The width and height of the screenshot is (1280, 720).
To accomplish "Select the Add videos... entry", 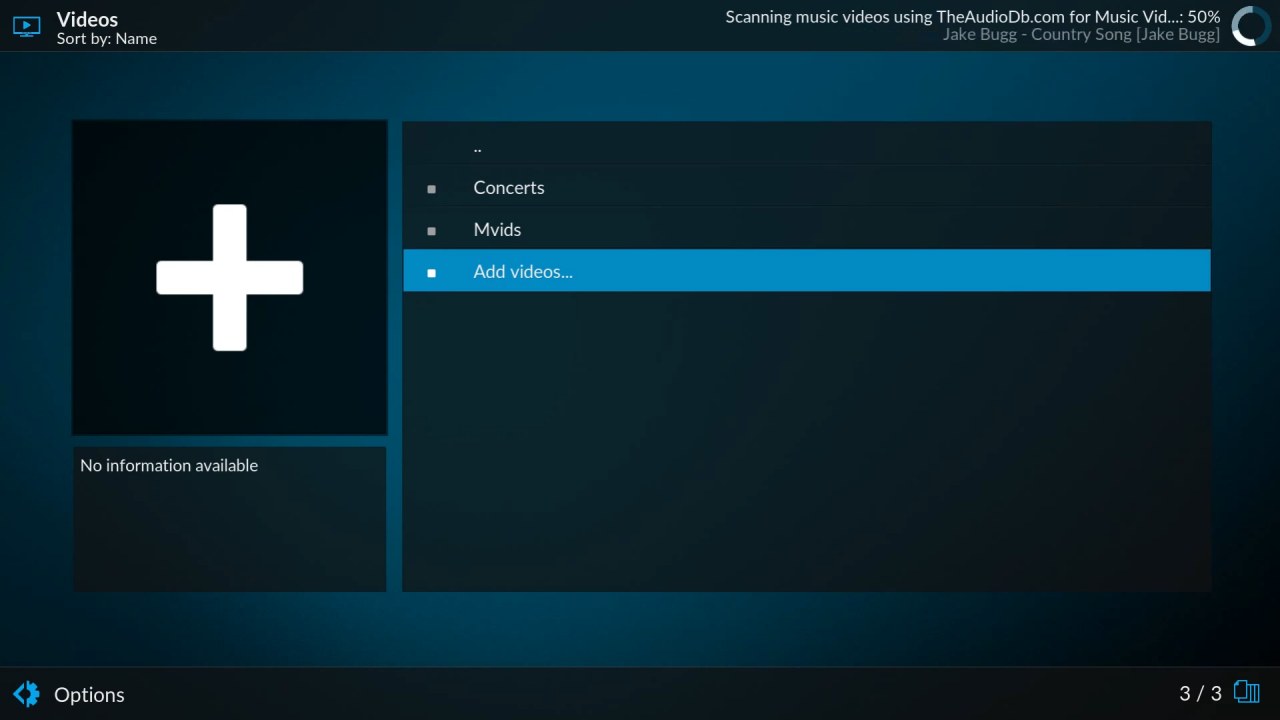I will click(523, 272).
